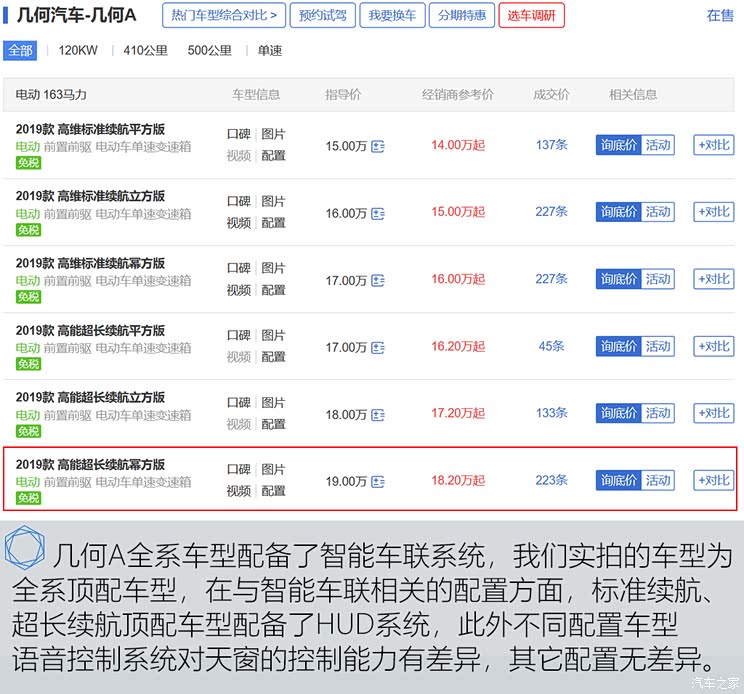
Task: Click 在售 status label
Action: coord(720,16)
